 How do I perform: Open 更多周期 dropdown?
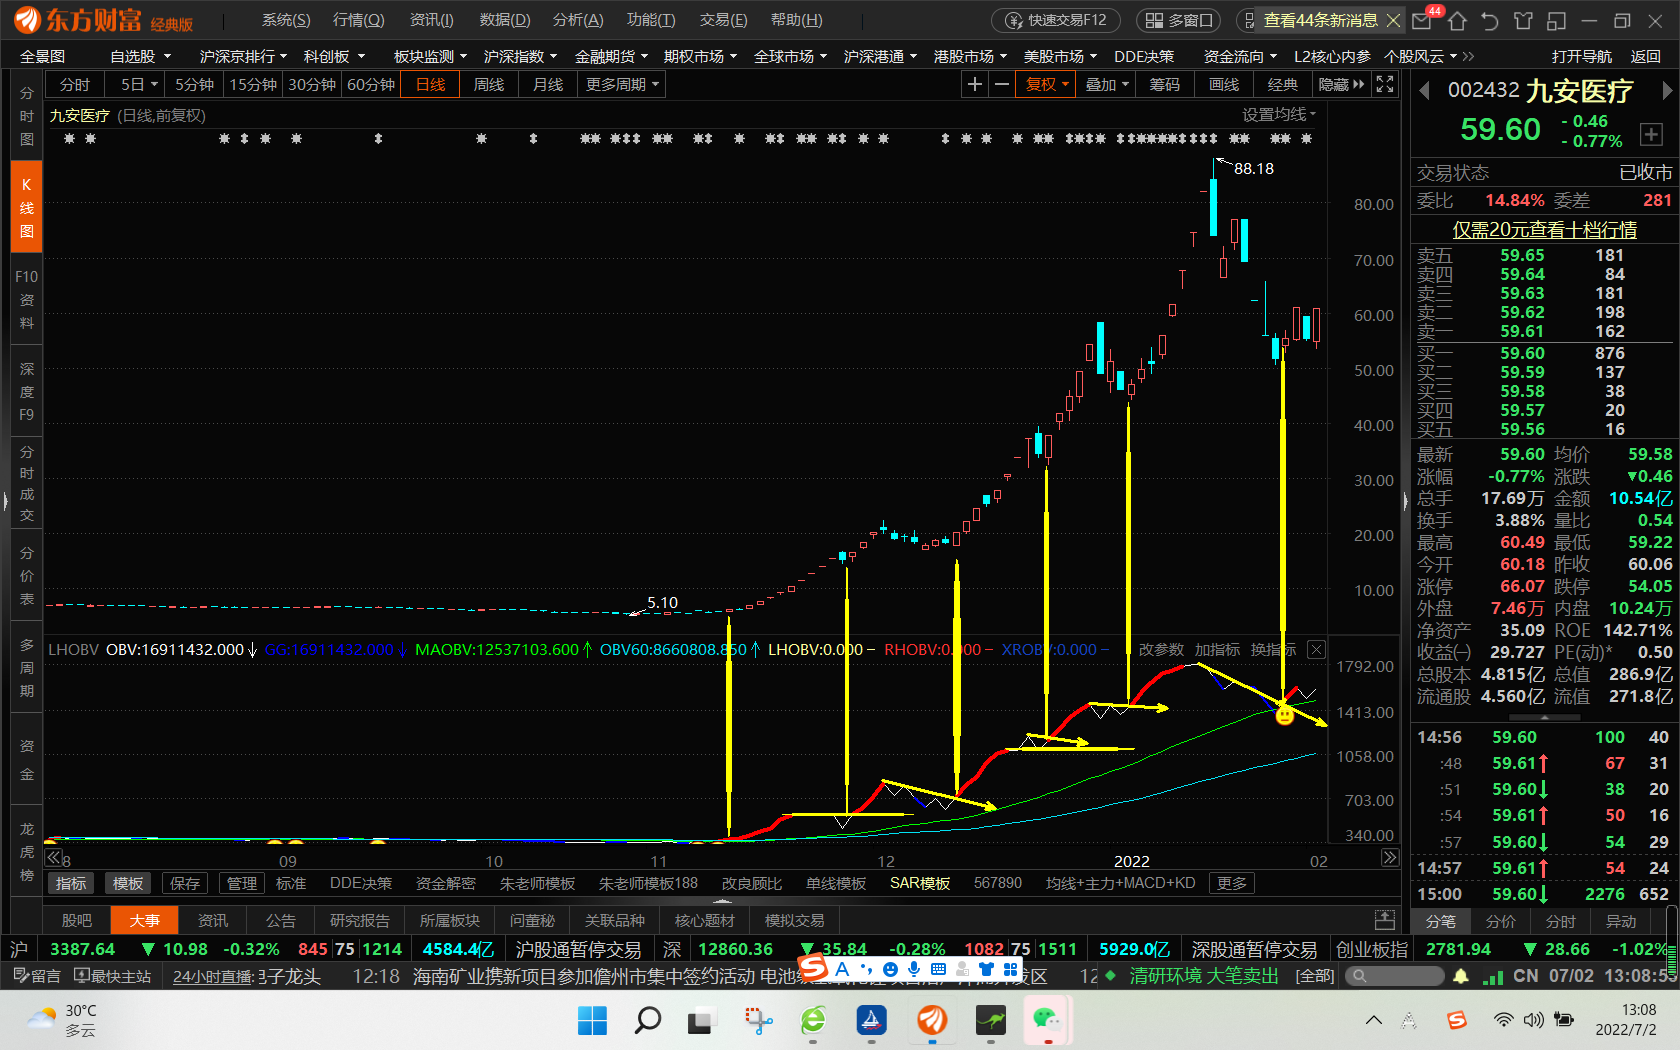[622, 85]
